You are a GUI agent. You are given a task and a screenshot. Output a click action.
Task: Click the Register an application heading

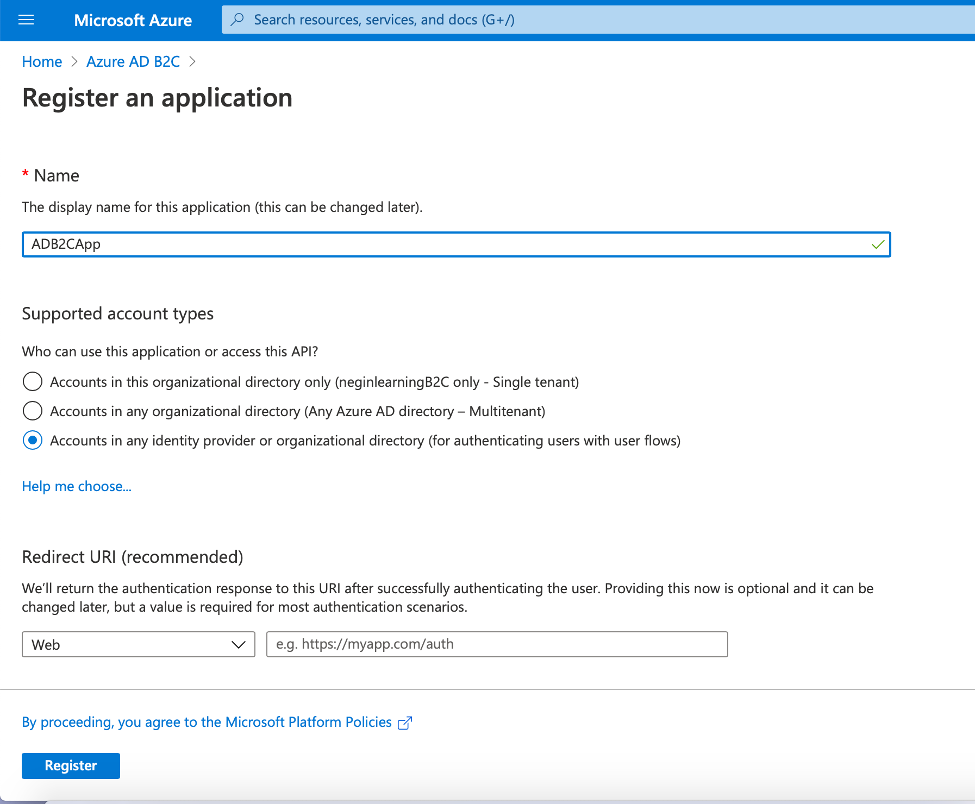pyautogui.click(x=157, y=98)
